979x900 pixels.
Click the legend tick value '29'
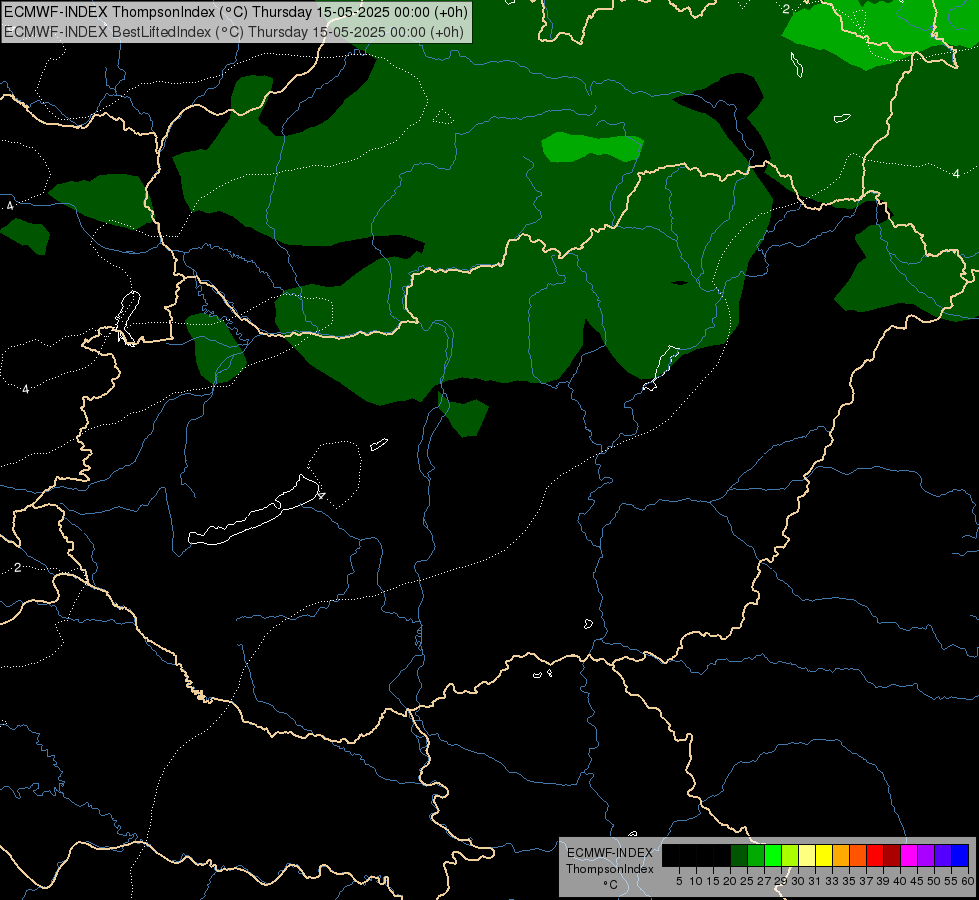coord(781,881)
